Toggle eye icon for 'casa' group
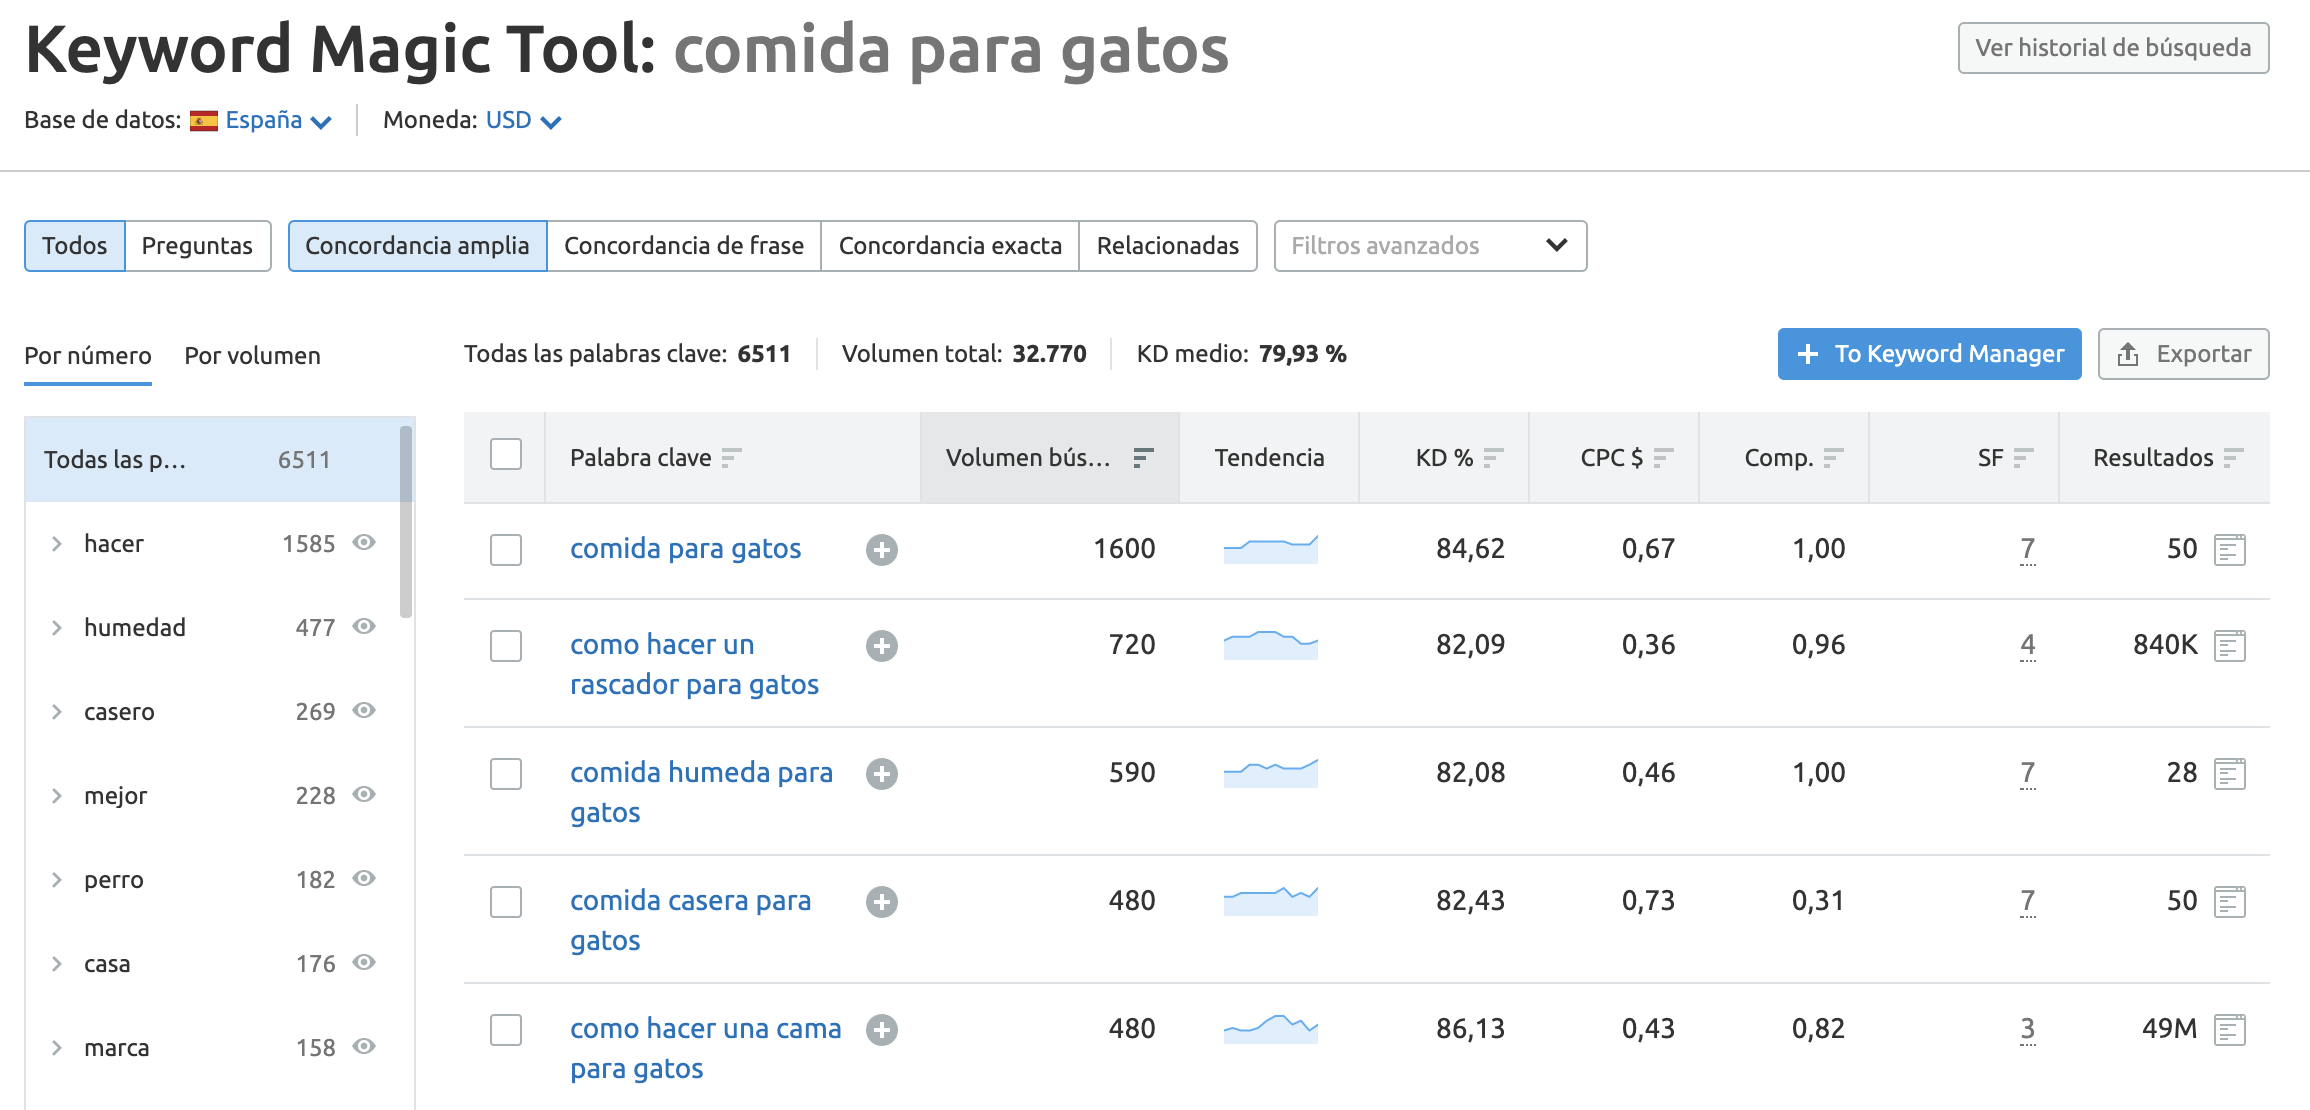Viewport: 2310px width, 1110px height. (x=364, y=962)
